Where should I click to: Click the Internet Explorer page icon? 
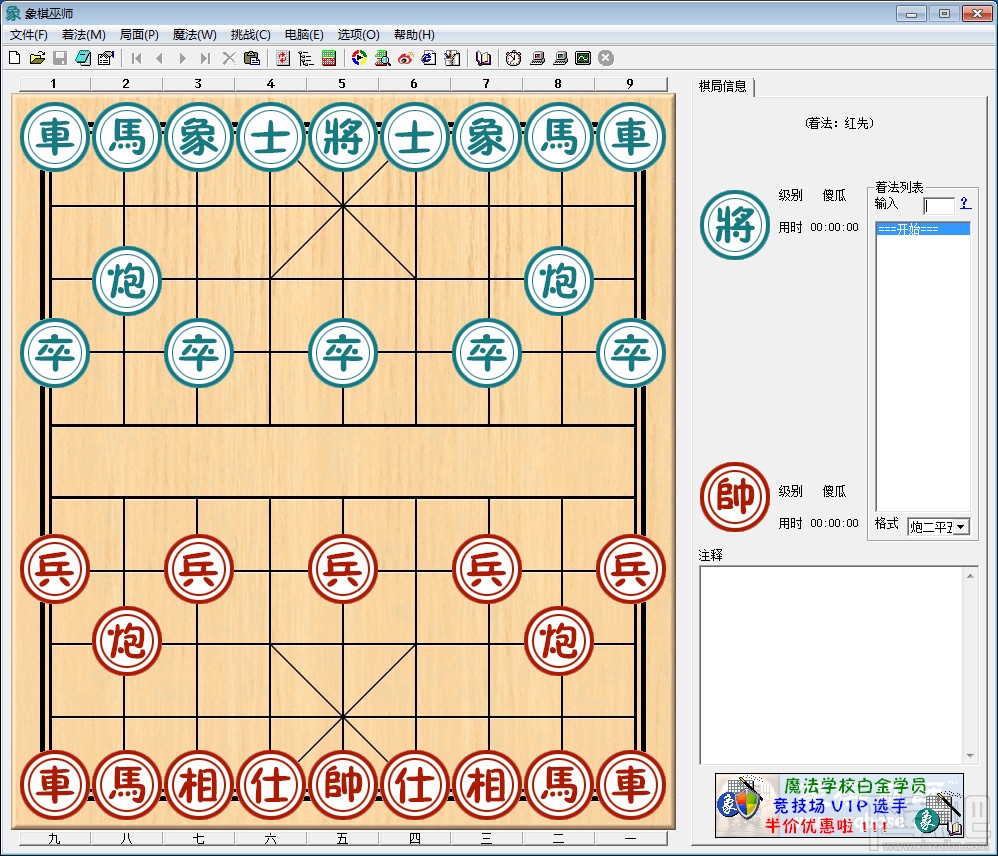coord(429,59)
